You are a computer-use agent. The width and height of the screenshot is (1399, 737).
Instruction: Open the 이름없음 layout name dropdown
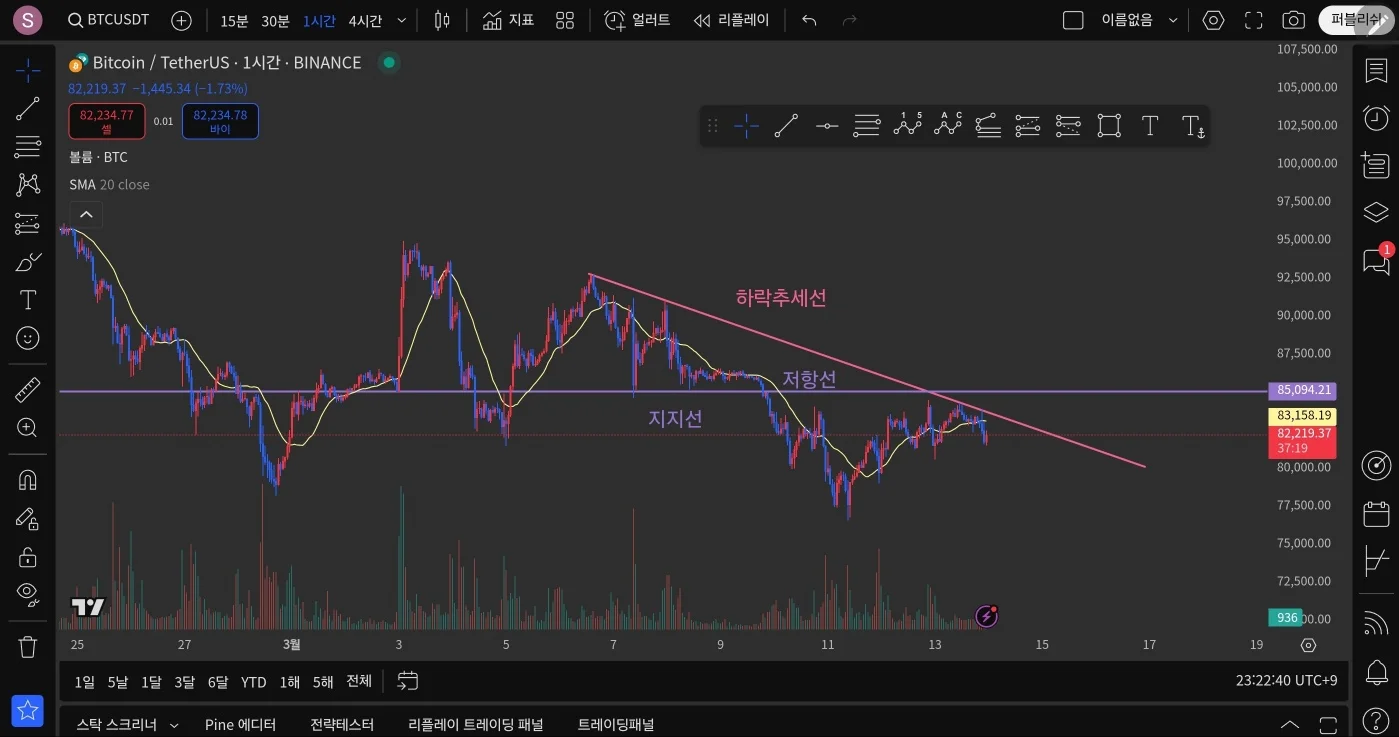1140,20
